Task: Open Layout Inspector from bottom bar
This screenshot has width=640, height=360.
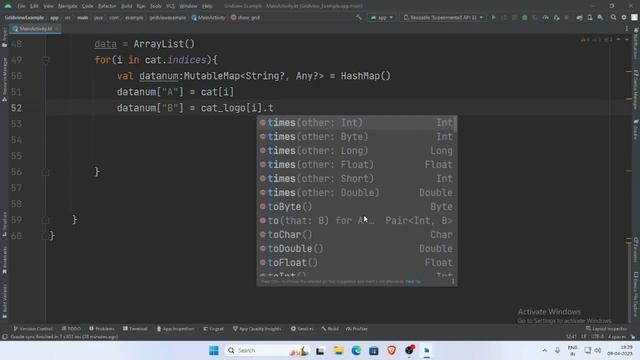Action: [606, 329]
